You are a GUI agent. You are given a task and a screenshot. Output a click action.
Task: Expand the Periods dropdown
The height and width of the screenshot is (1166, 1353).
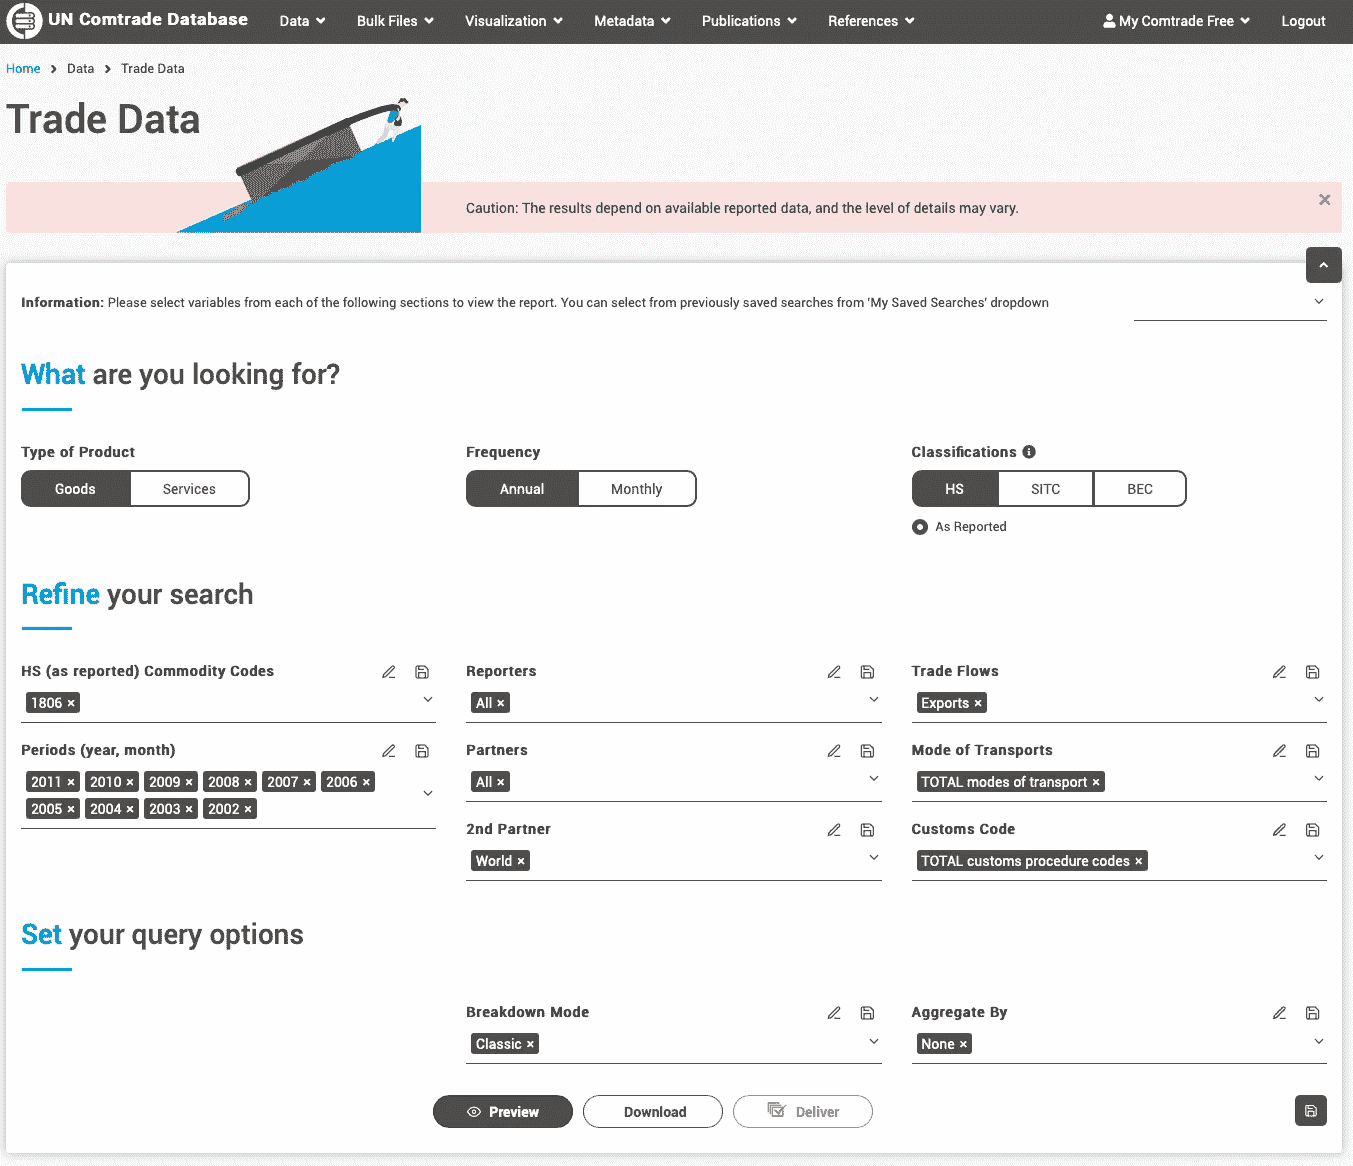(428, 793)
